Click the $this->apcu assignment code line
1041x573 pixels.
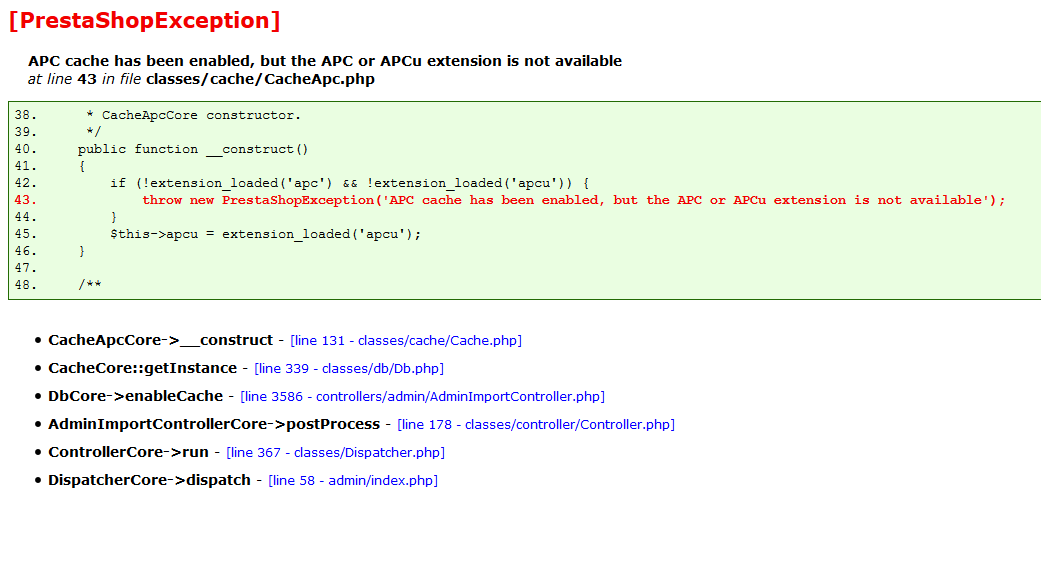(266, 234)
